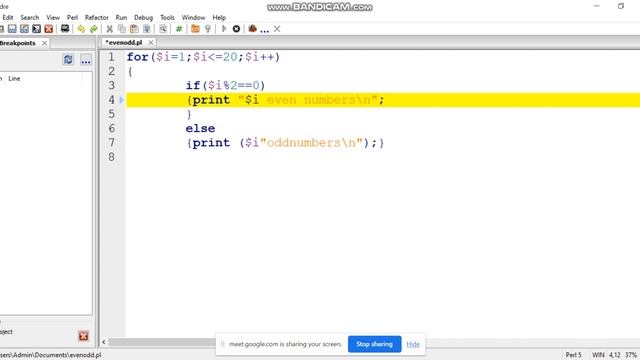Open Find with the magnifier icon
The height and width of the screenshot is (360, 640).
point(163,29)
